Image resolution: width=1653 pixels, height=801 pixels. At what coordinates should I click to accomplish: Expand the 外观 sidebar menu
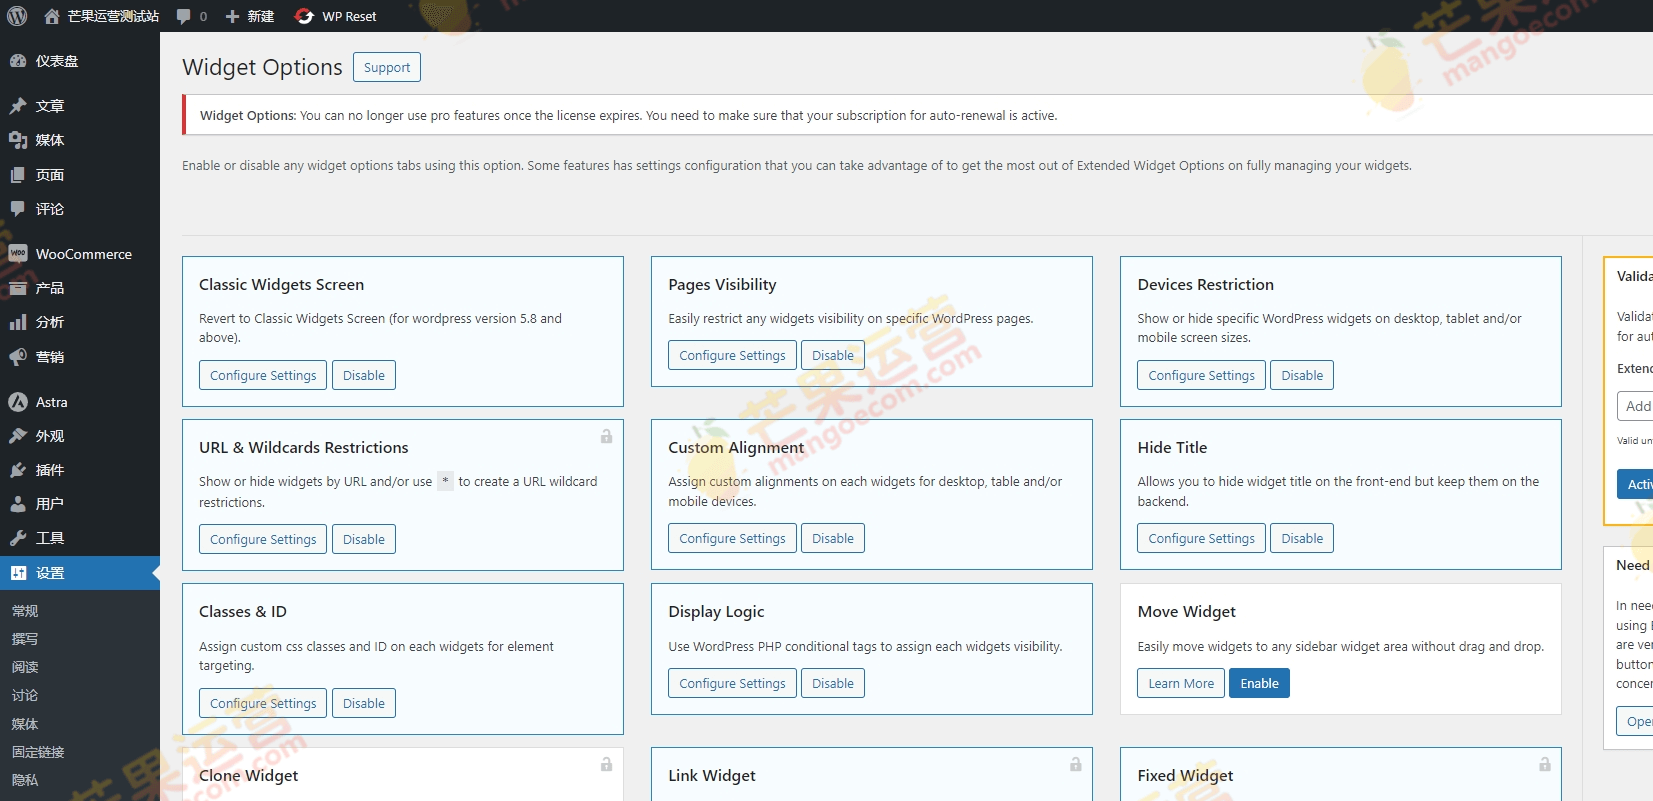[x=50, y=436]
